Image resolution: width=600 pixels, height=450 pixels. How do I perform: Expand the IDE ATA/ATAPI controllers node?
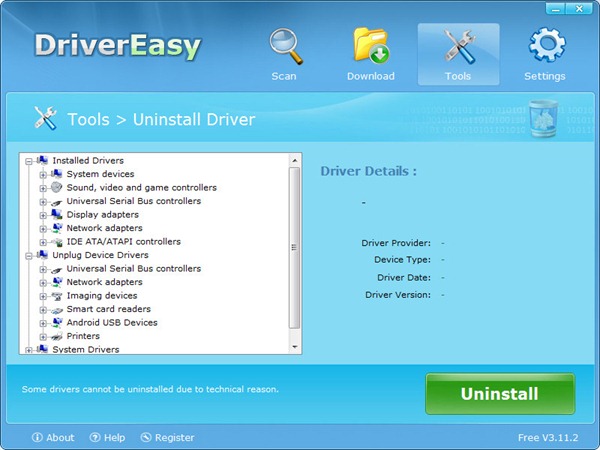click(43, 242)
